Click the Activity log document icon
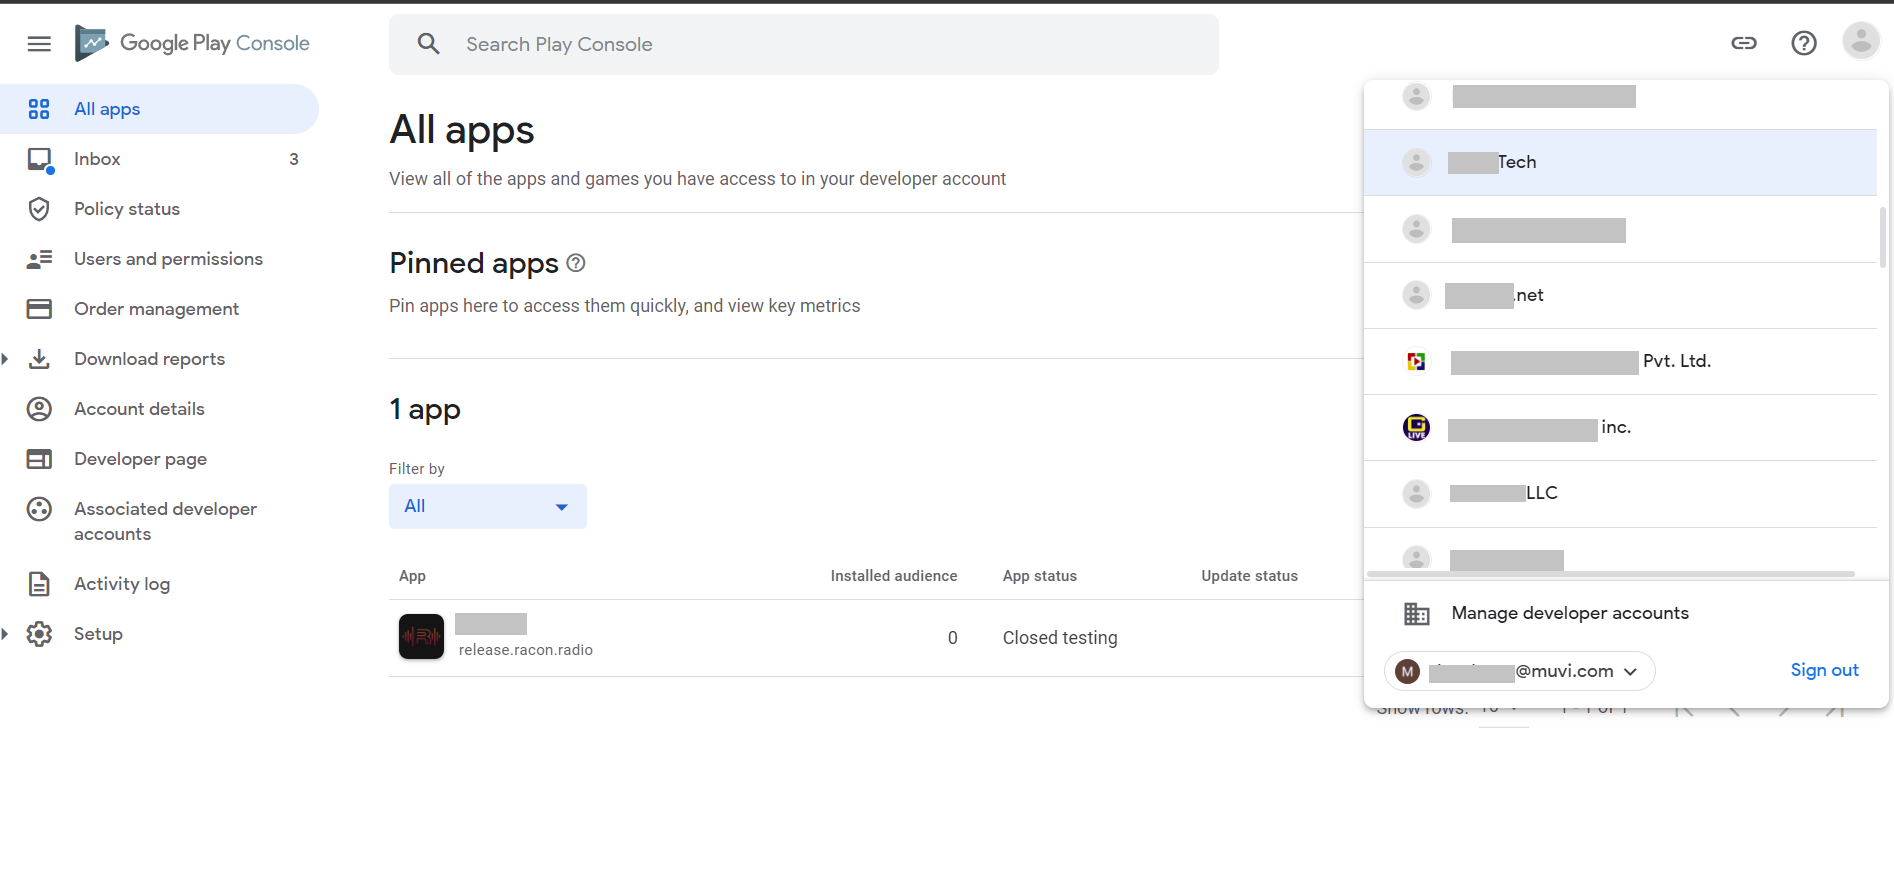The width and height of the screenshot is (1894, 891). pyautogui.click(x=39, y=584)
